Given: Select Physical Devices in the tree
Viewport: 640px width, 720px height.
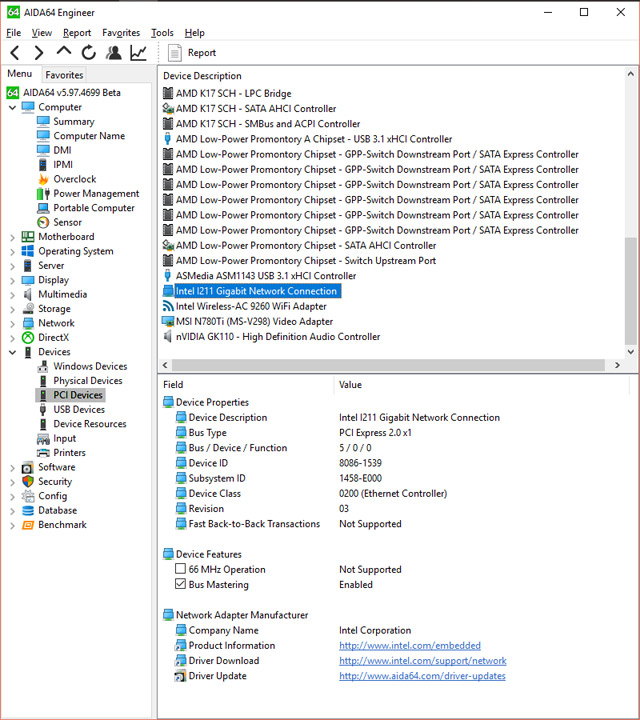Looking at the screenshot, I should coord(88,381).
